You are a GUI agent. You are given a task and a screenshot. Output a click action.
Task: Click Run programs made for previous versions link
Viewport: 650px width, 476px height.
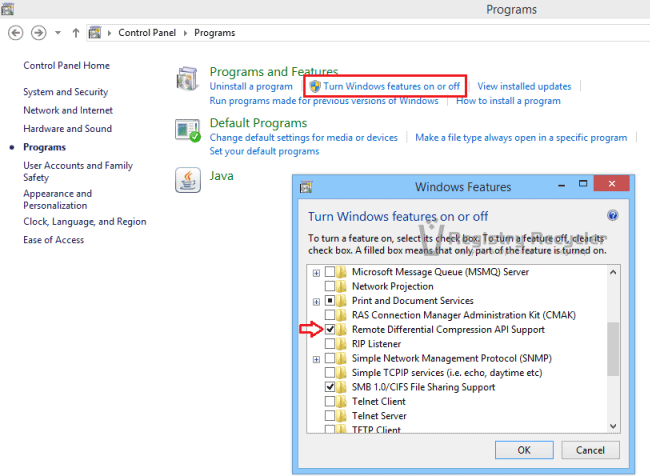324,101
